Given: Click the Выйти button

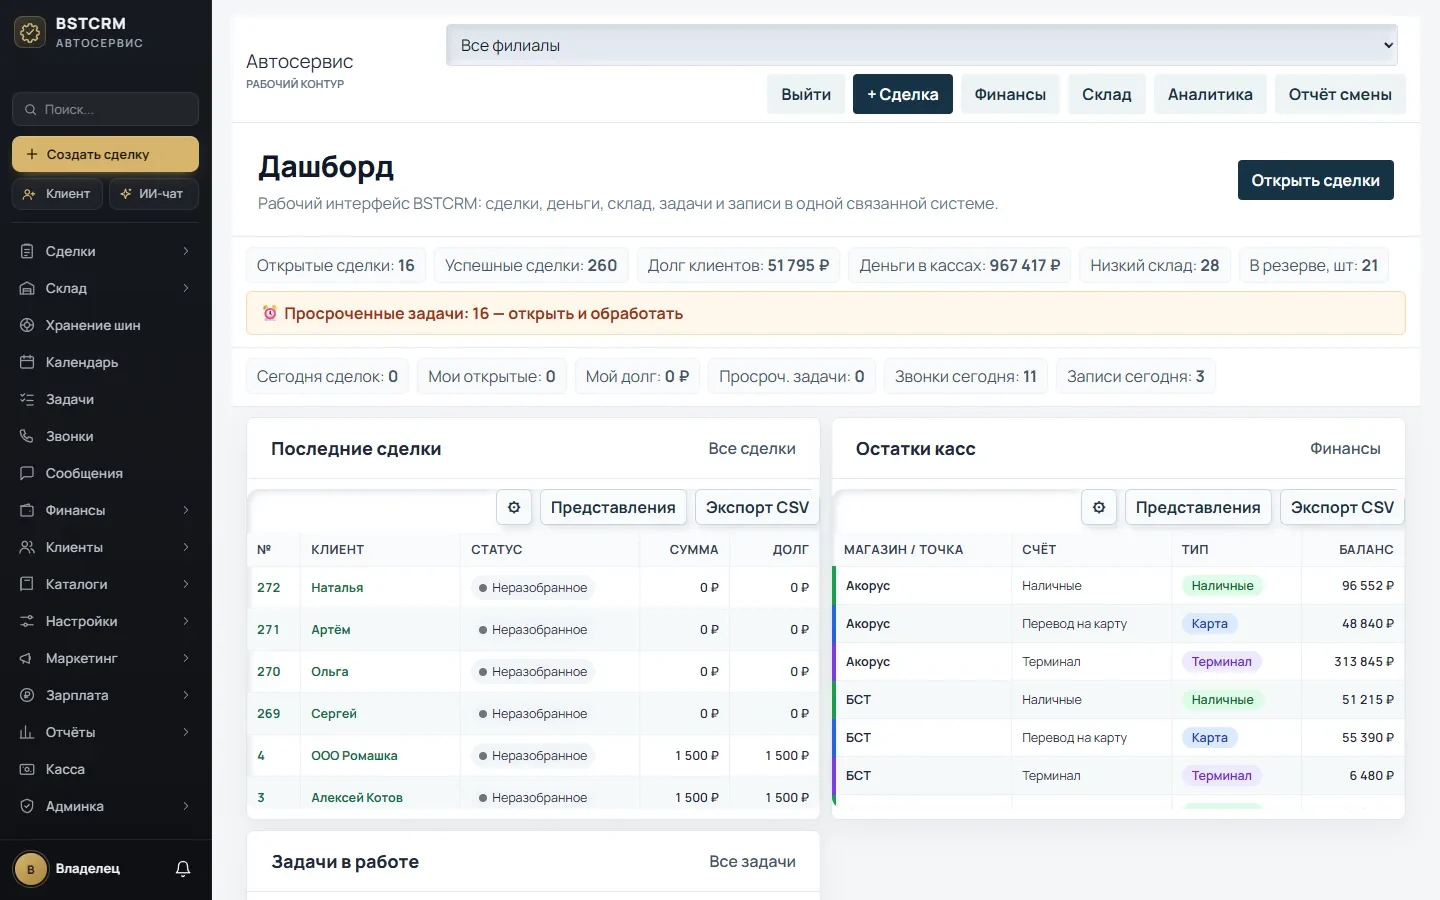Looking at the screenshot, I should click(806, 94).
